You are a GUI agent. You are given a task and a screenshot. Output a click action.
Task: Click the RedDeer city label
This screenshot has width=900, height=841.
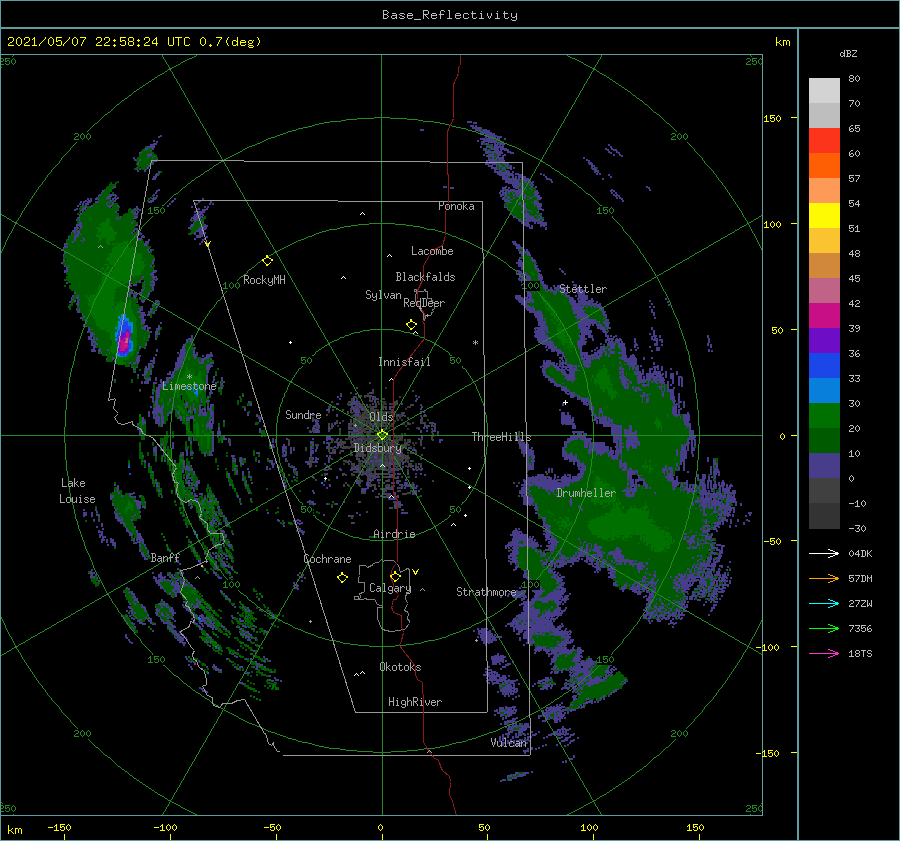[424, 303]
